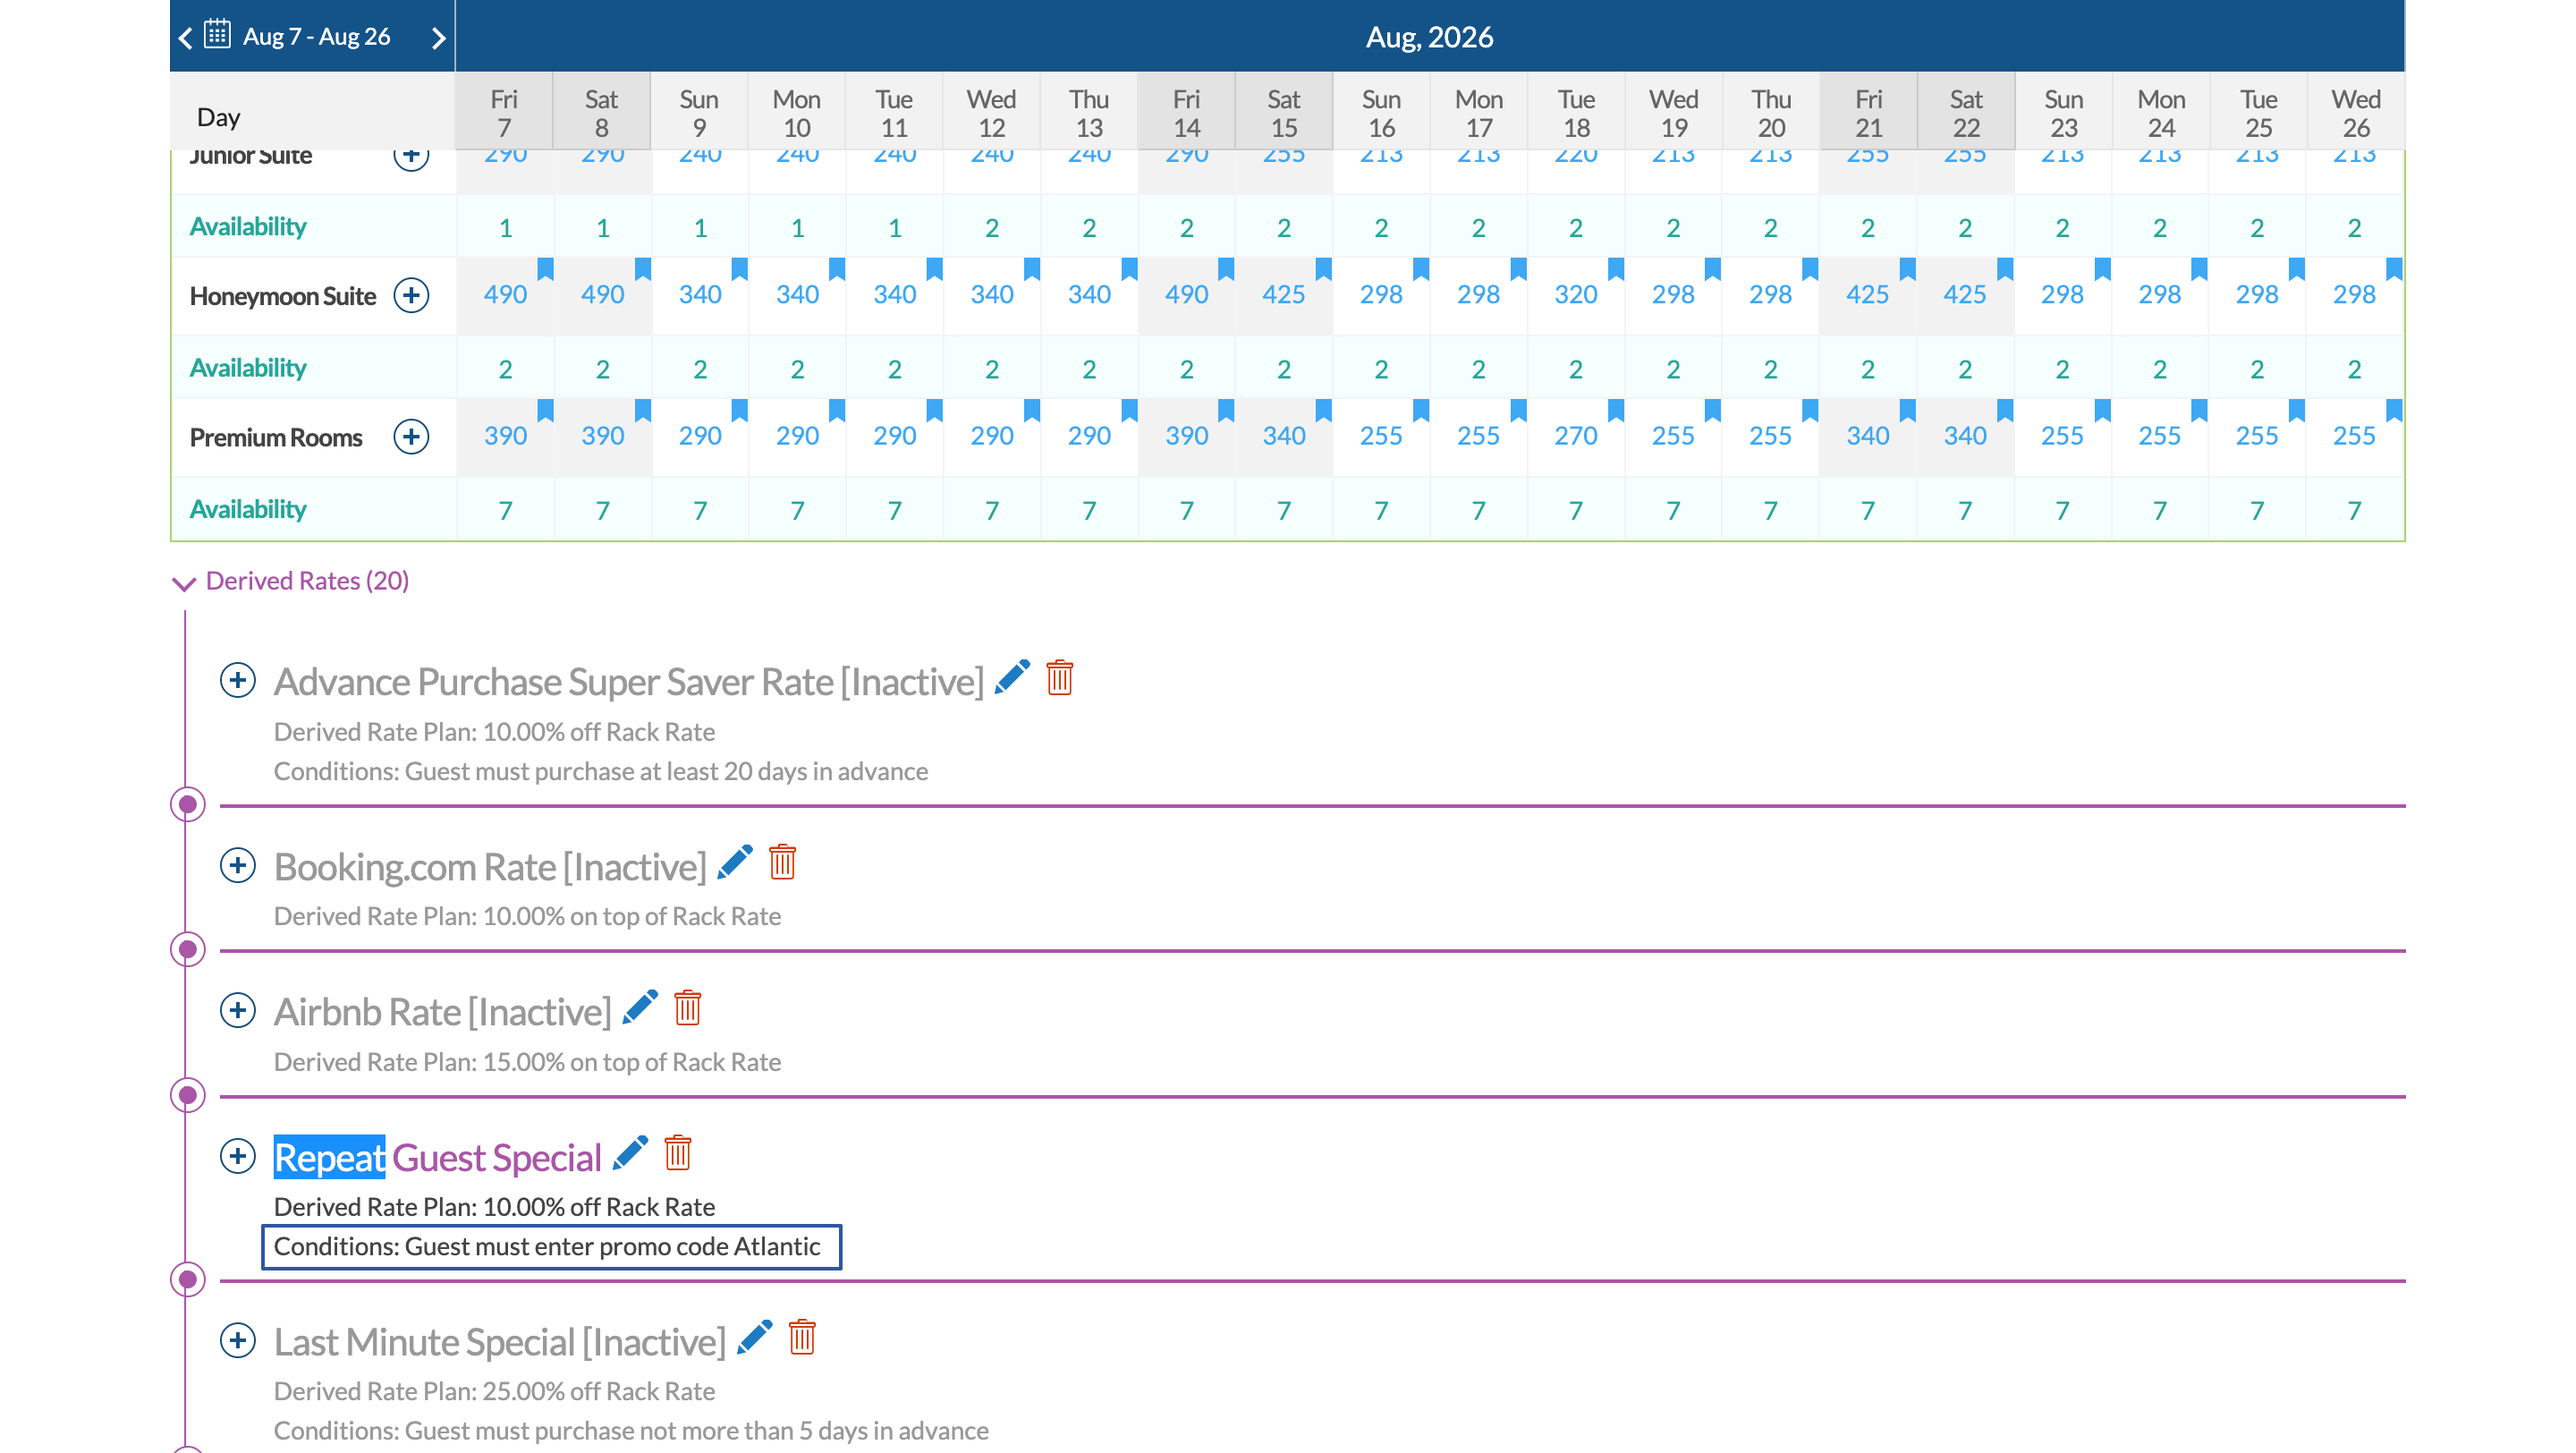The image size is (2576, 1453).
Task: Expand the Airbnb Rate plan
Action: [238, 1010]
